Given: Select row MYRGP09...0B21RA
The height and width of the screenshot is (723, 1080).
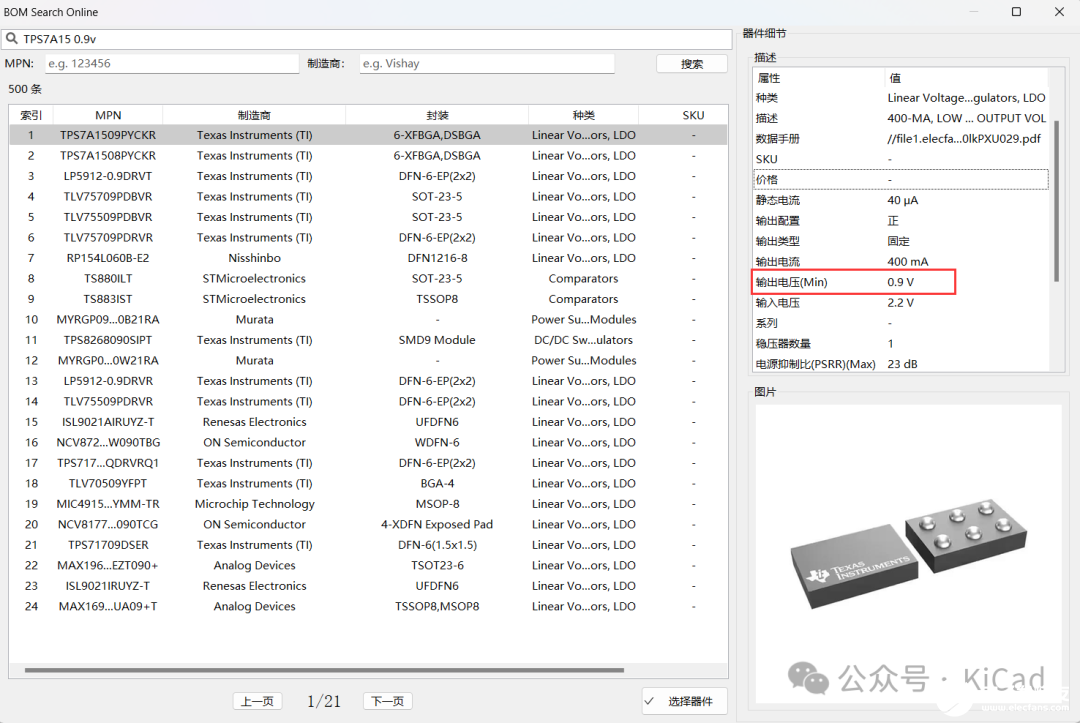Looking at the screenshot, I should [x=368, y=319].
